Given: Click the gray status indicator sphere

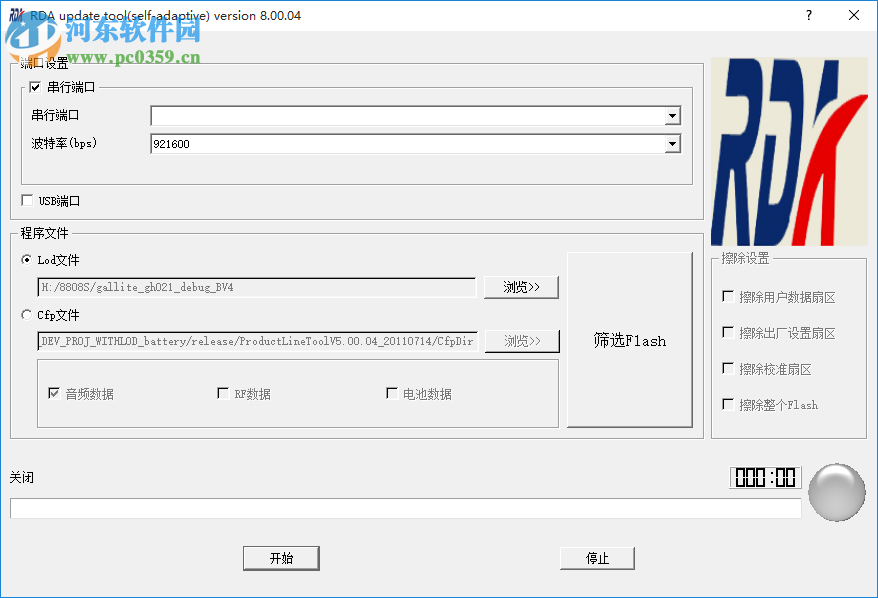Looking at the screenshot, I should tap(836, 491).
